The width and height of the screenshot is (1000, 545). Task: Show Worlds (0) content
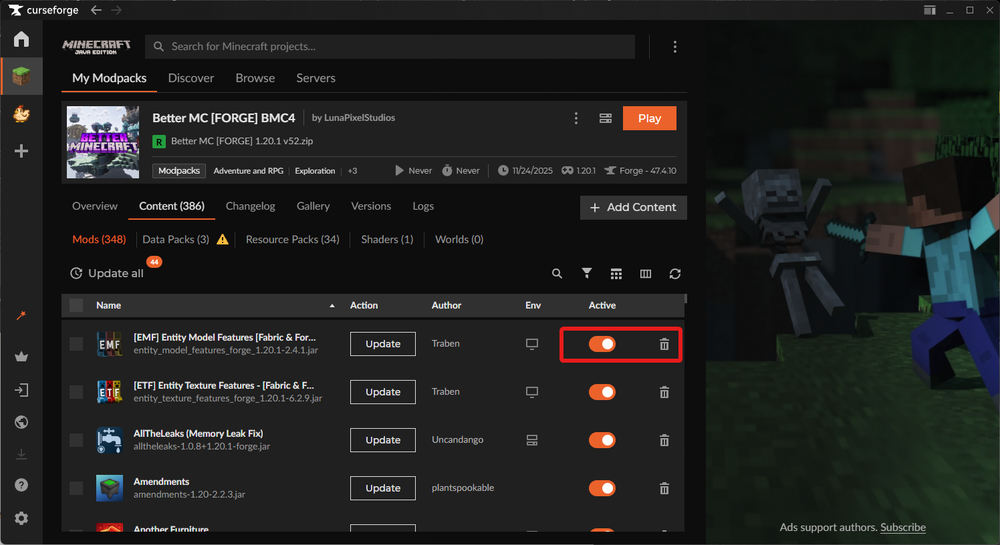click(x=459, y=240)
